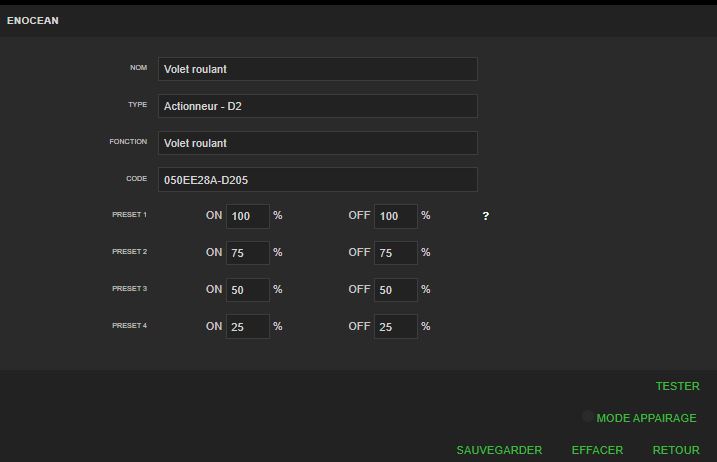Open the Type field Actionneur - D2
Image resolution: width=717 pixels, height=462 pixels.
(317, 106)
